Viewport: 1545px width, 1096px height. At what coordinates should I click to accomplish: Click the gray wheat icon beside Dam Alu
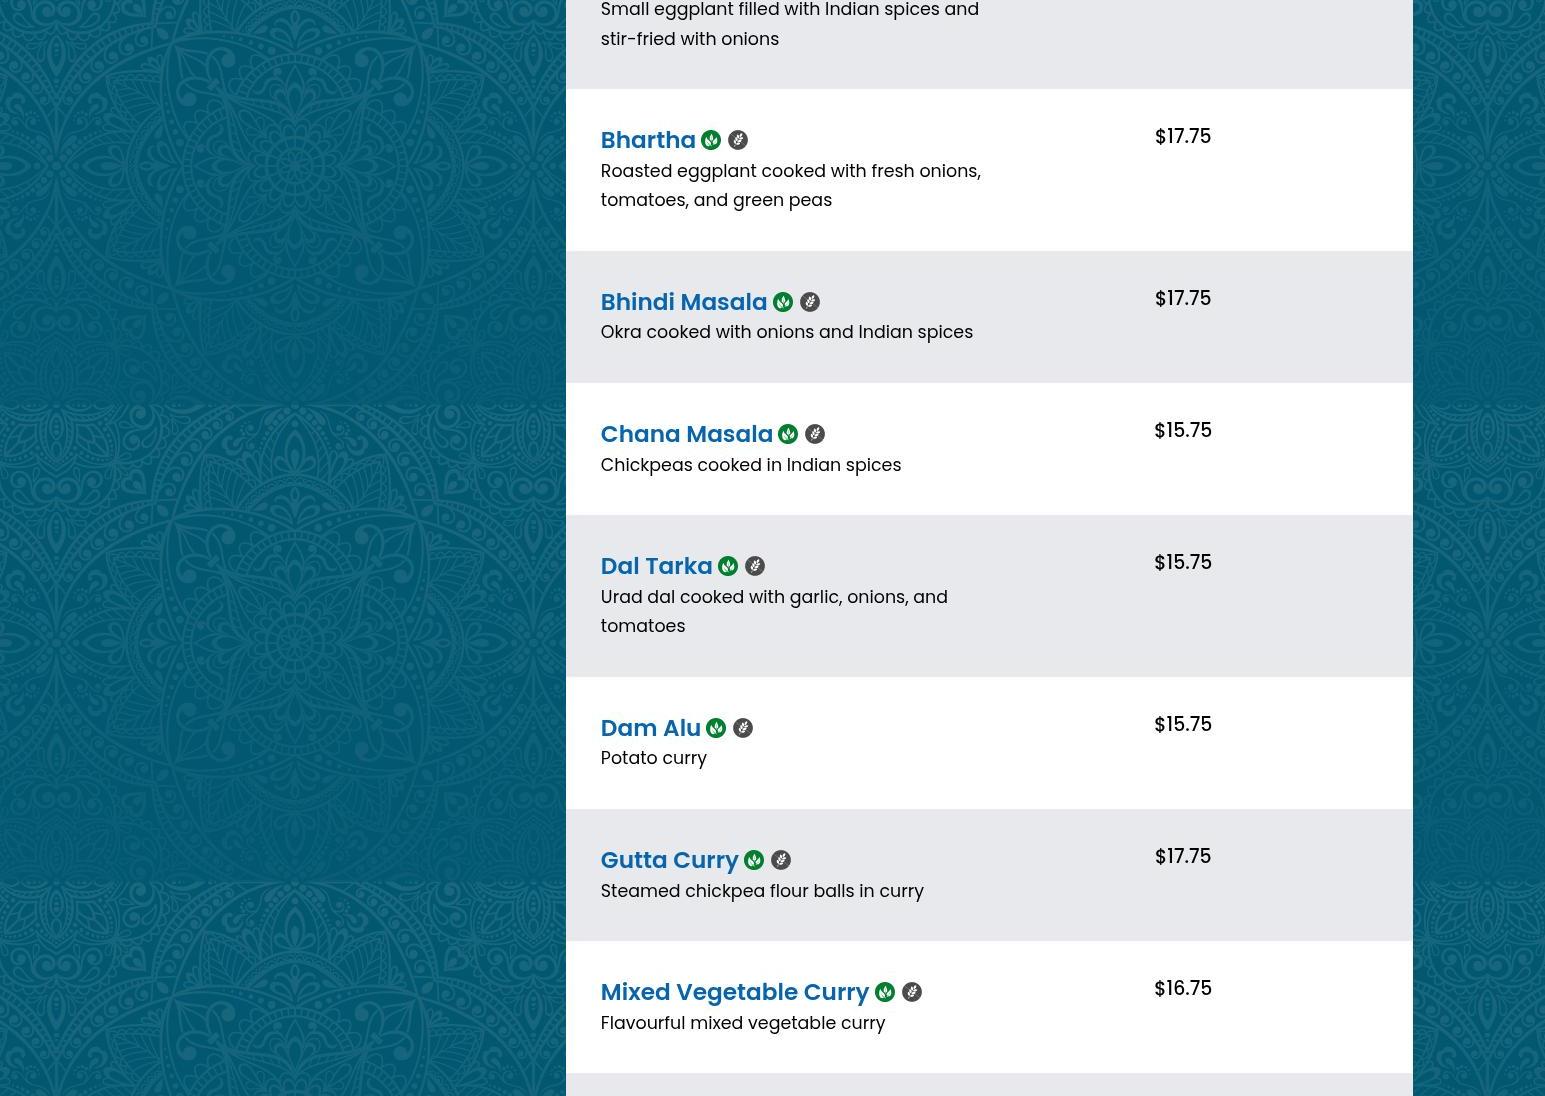[x=743, y=728]
